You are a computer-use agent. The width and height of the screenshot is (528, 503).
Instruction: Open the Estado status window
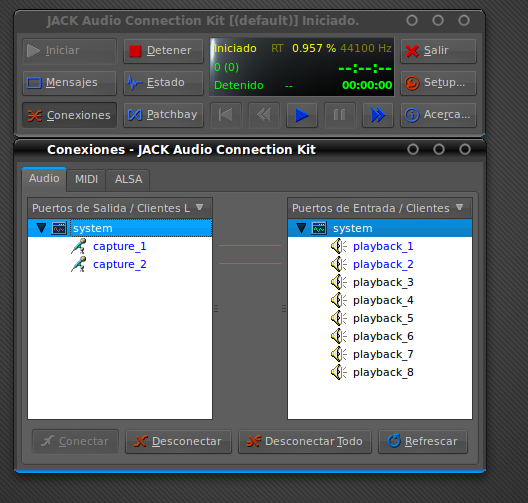coord(163,83)
